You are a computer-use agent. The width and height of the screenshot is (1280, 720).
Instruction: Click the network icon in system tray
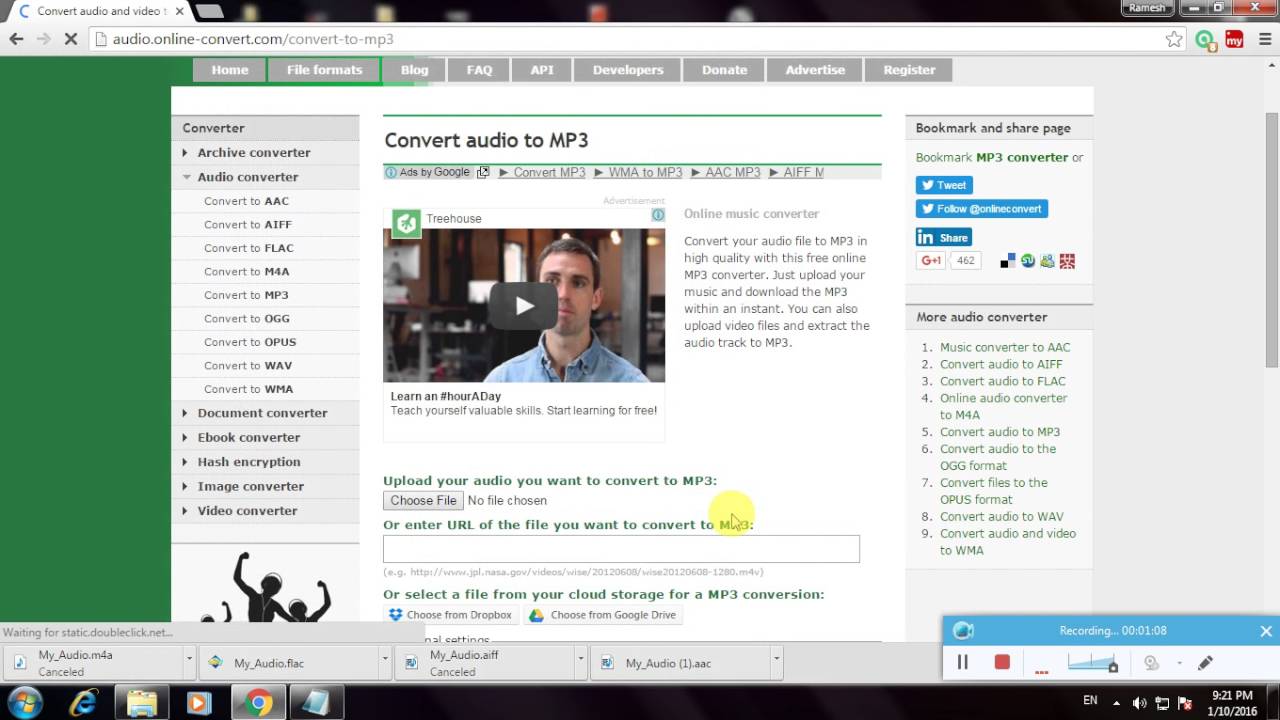[x=1162, y=703]
